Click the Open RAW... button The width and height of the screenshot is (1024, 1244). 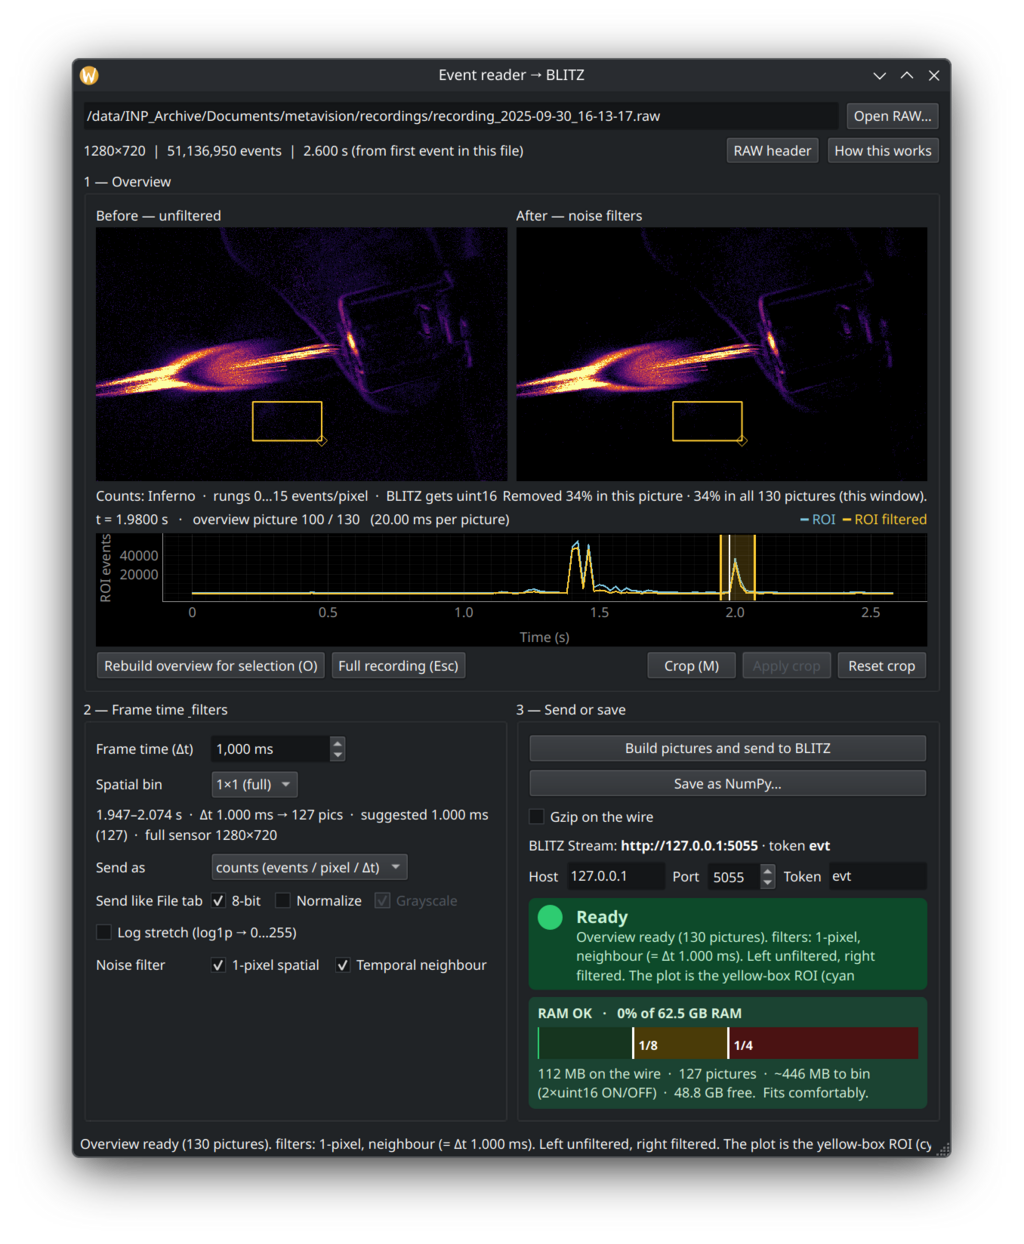(x=892, y=116)
